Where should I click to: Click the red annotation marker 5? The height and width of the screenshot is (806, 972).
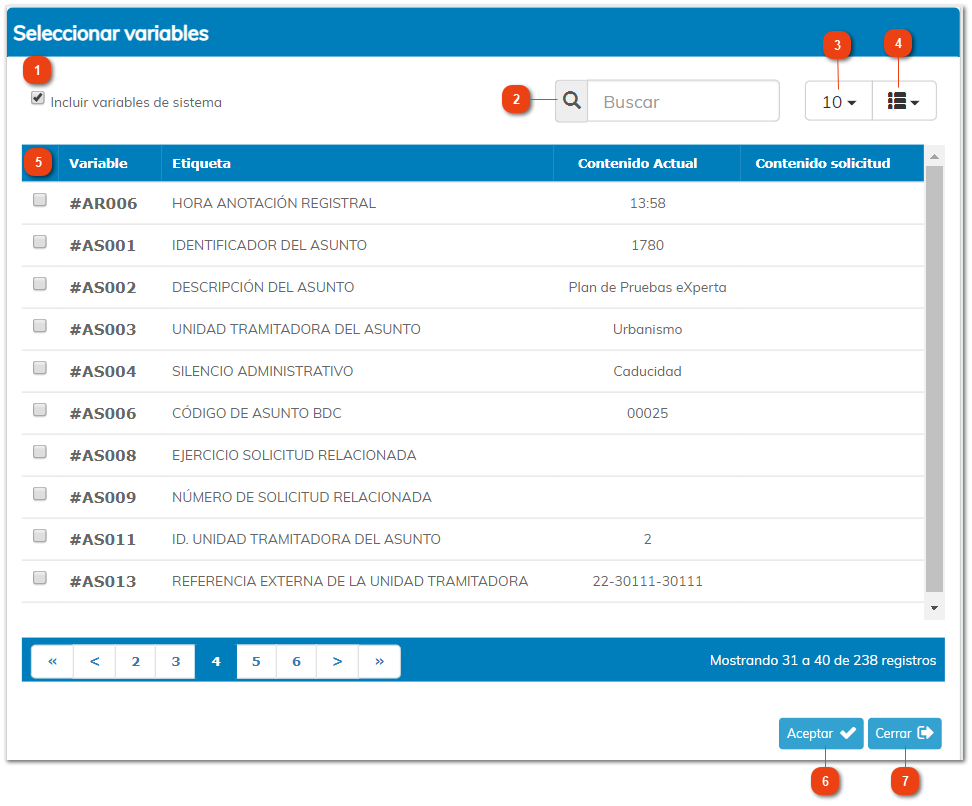(39, 161)
